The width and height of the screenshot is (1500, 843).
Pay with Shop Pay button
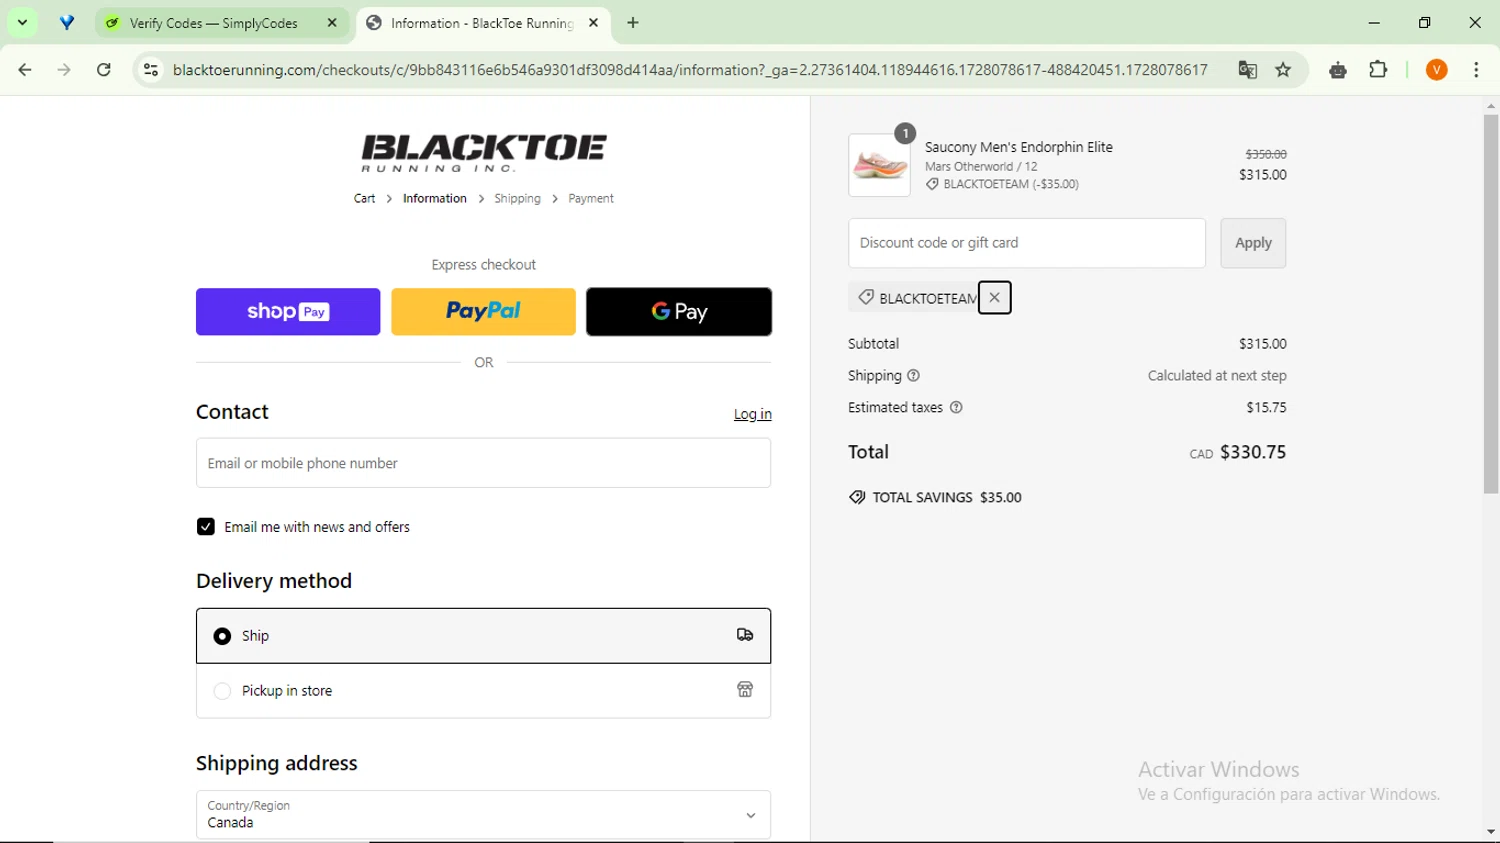[288, 311]
